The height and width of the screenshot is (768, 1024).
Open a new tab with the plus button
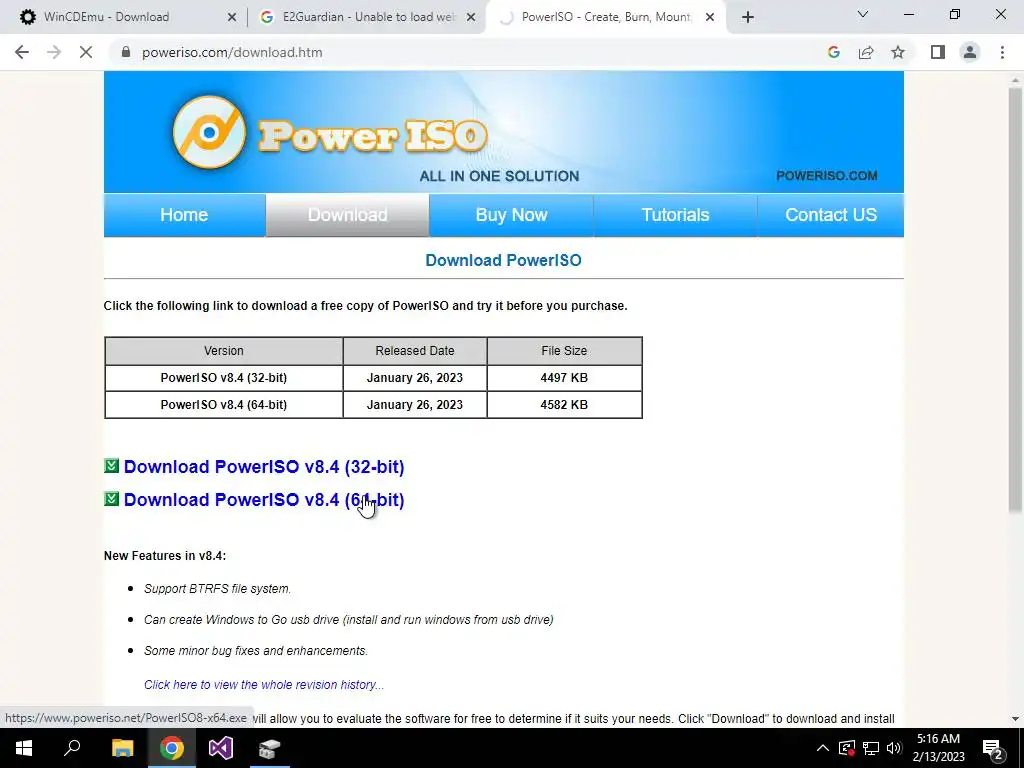pos(748,17)
